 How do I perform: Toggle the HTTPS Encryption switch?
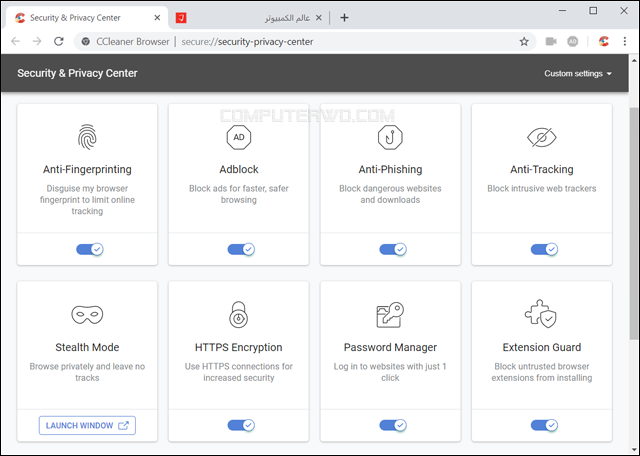(241, 425)
